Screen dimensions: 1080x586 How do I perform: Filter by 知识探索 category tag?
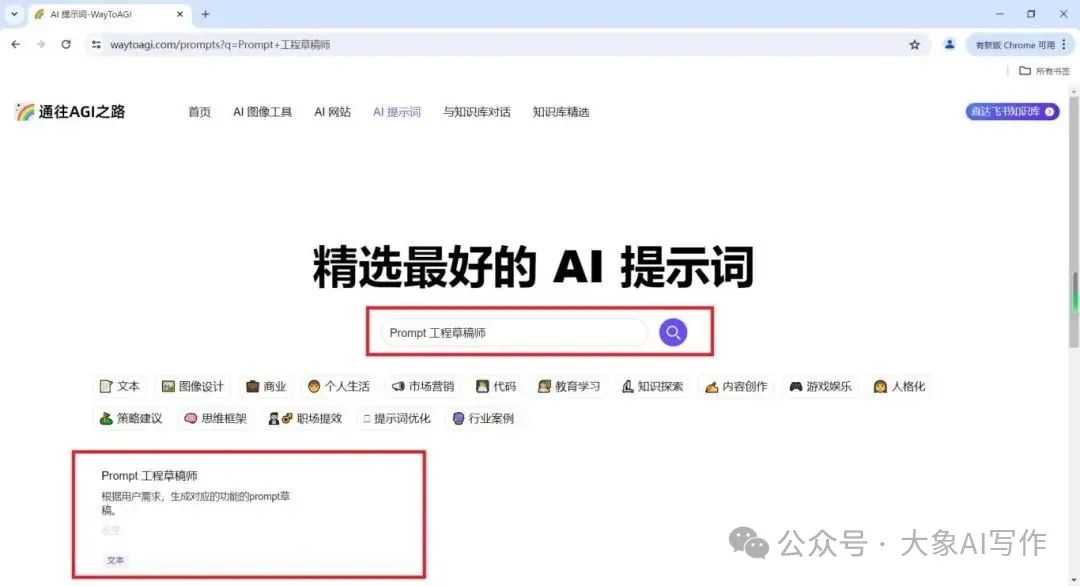pos(652,386)
